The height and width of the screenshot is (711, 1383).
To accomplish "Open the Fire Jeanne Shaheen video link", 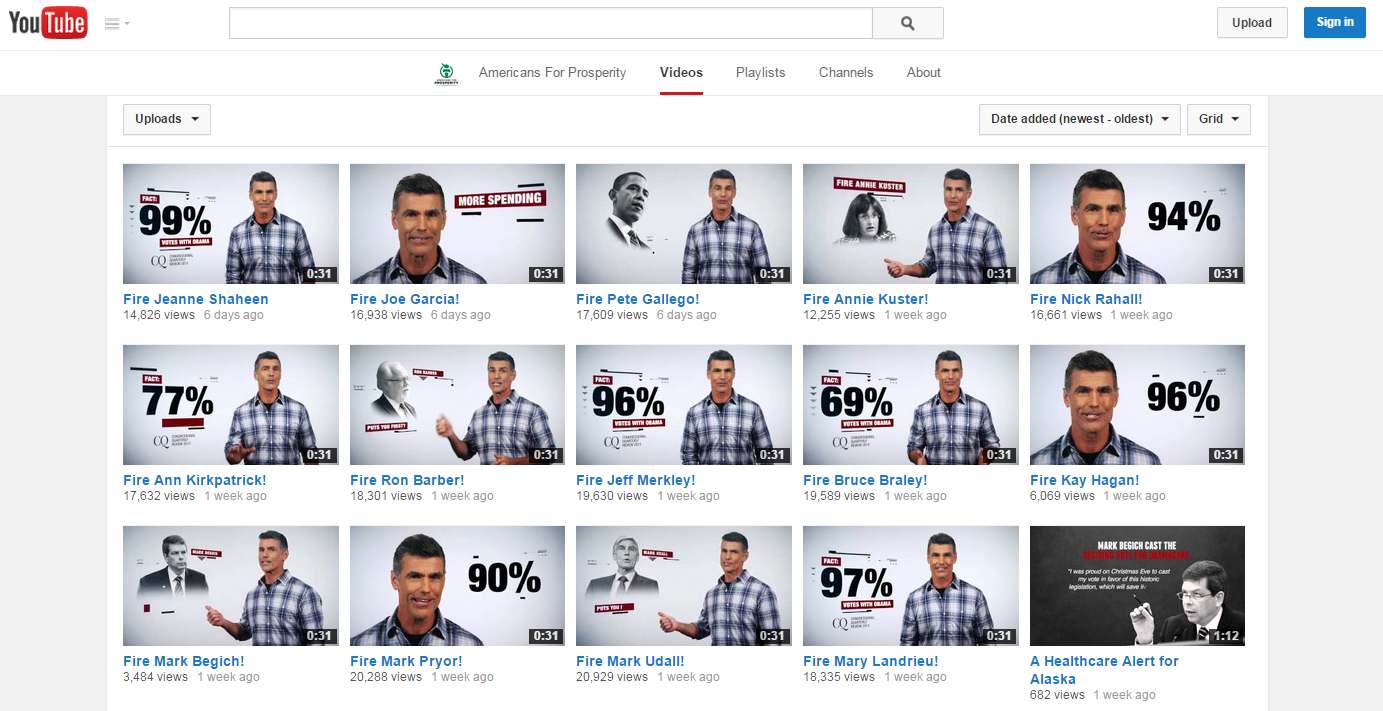I will click(x=195, y=299).
